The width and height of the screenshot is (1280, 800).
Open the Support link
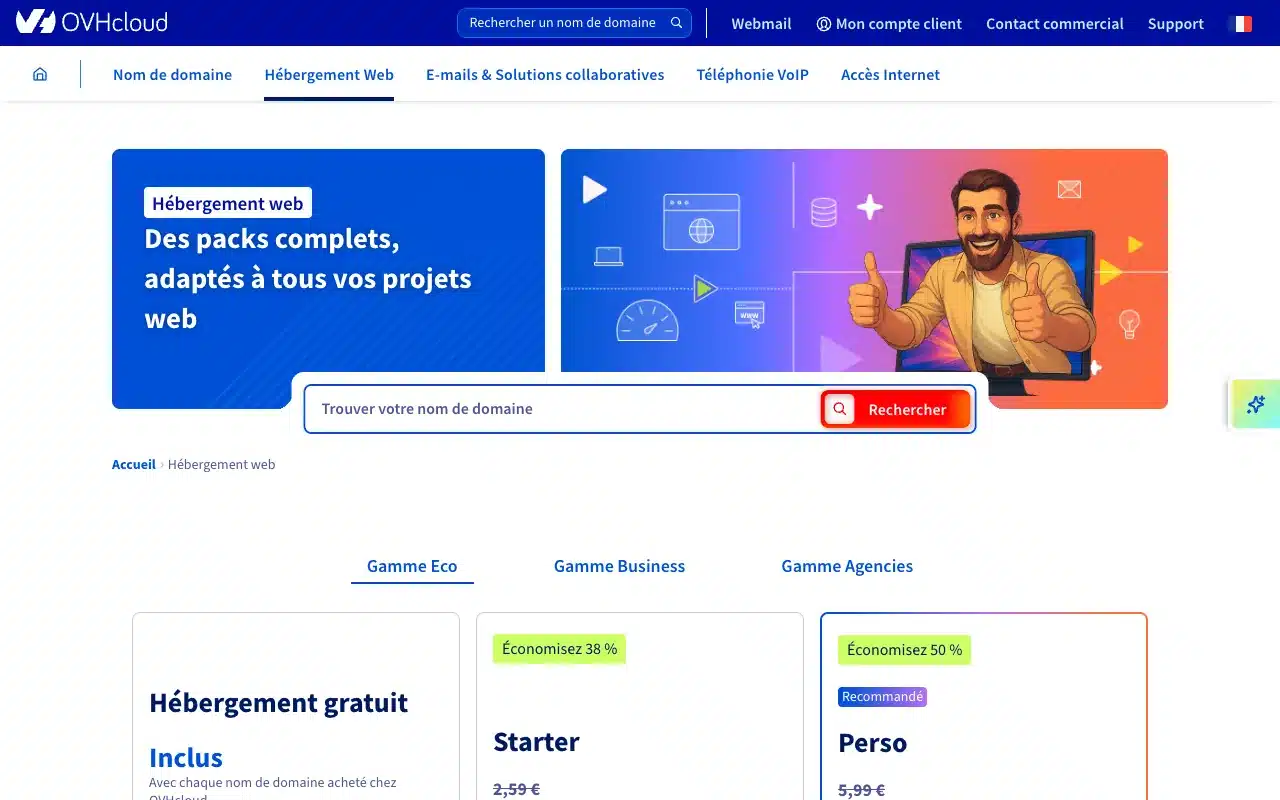point(1176,23)
